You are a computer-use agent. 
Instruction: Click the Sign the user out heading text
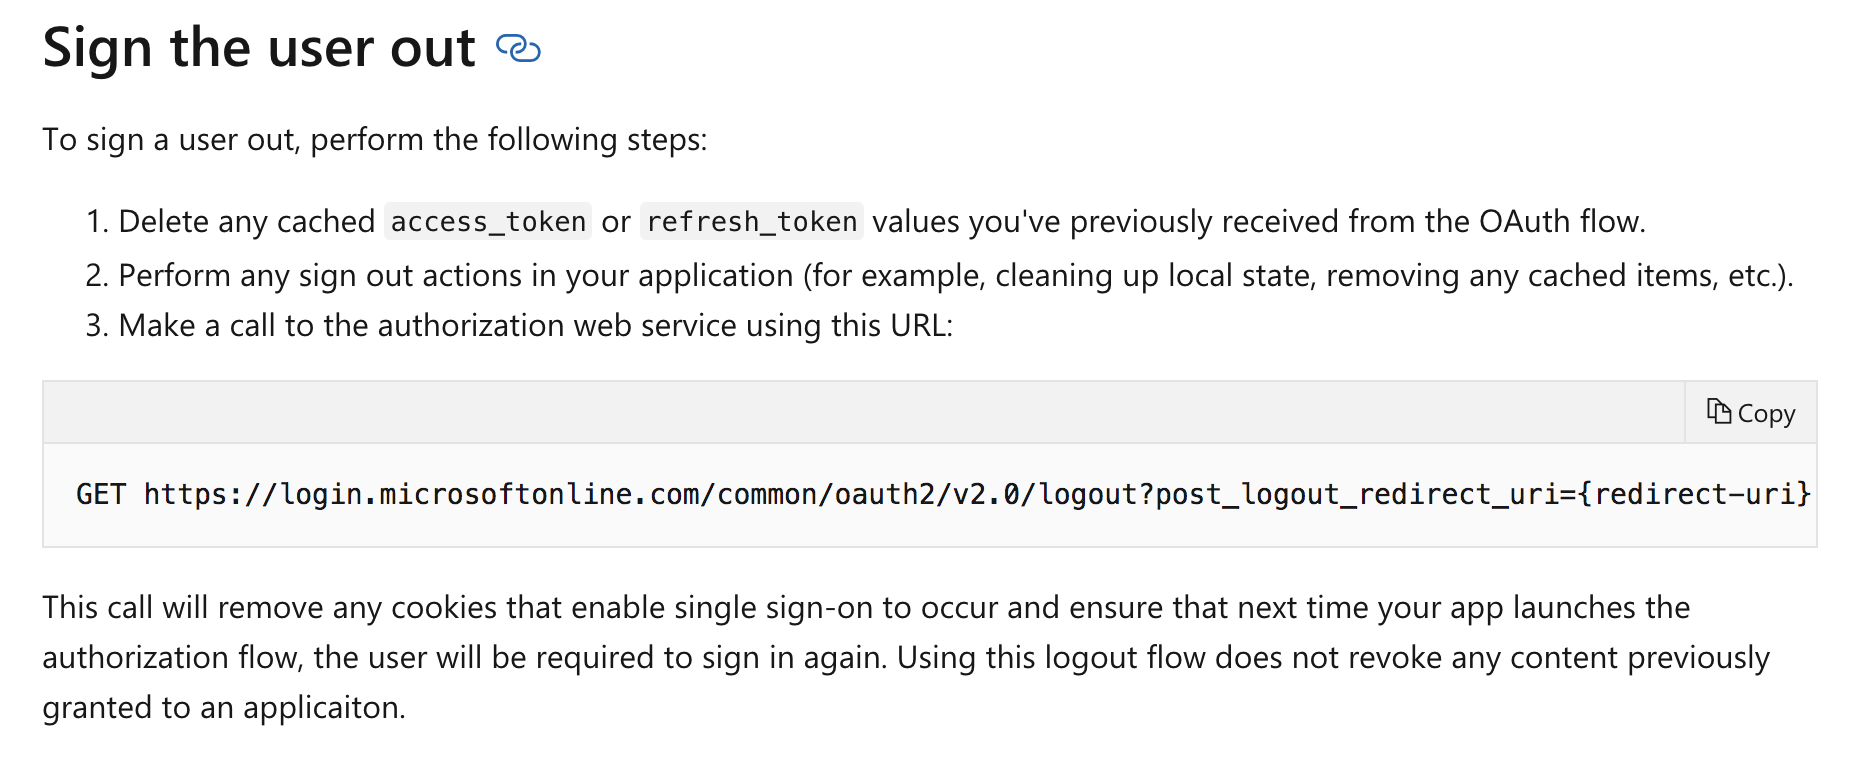258,47
